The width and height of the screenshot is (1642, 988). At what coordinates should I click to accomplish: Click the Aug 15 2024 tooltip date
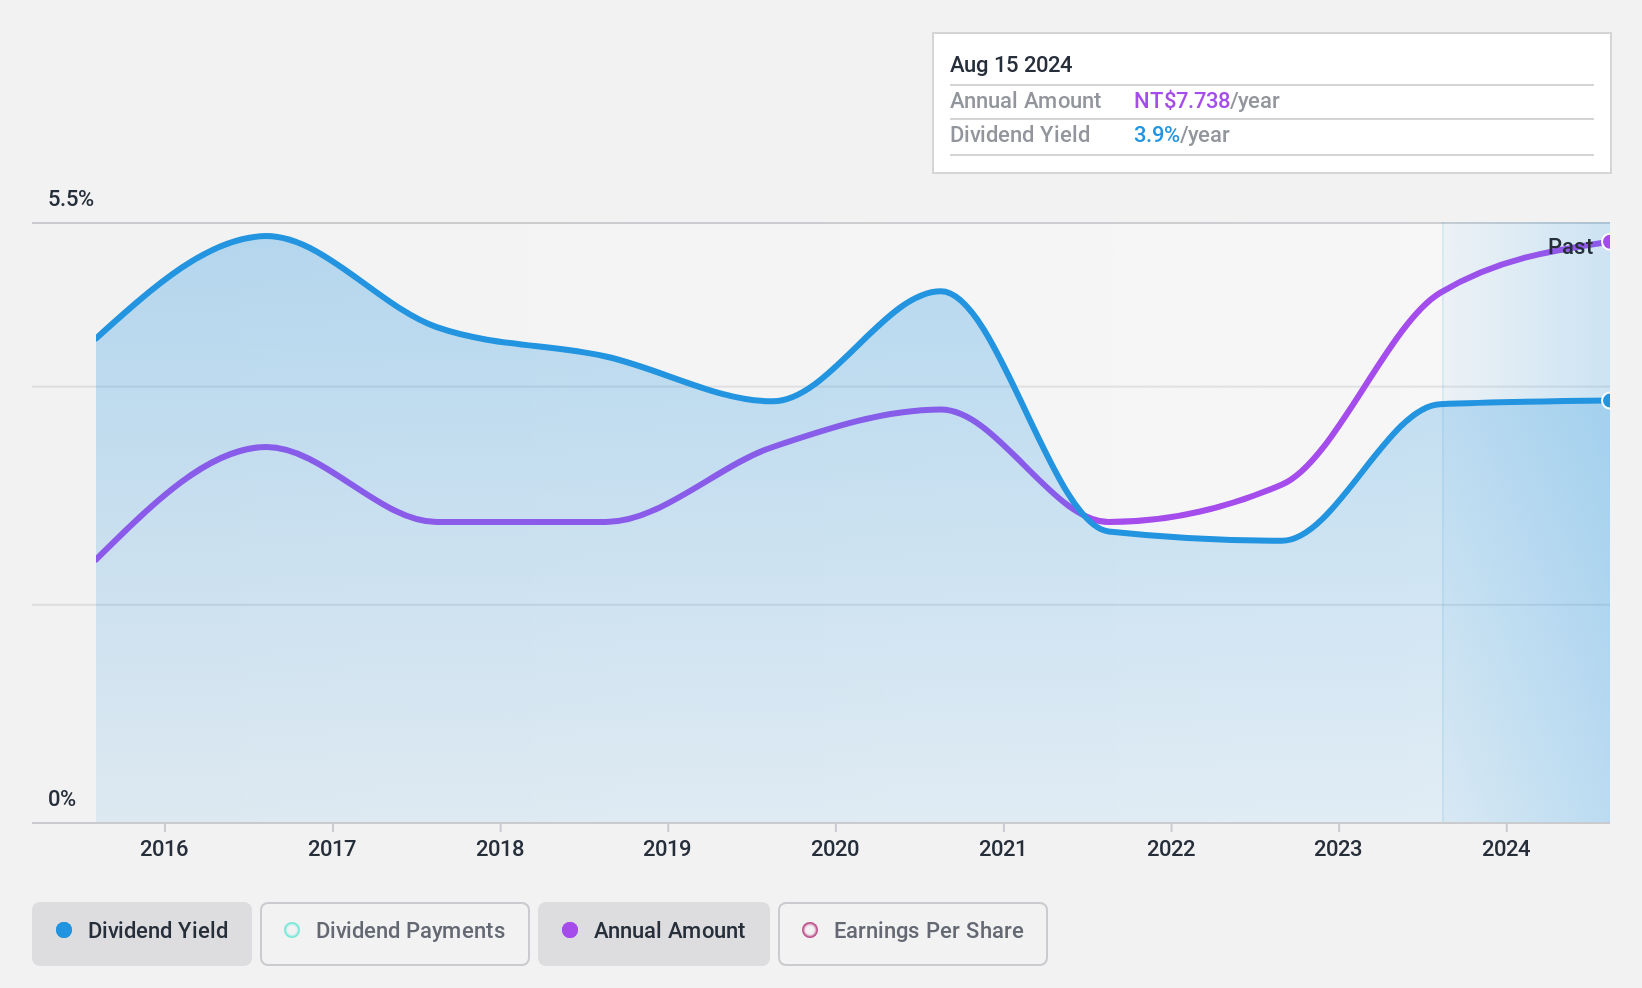(x=1011, y=65)
